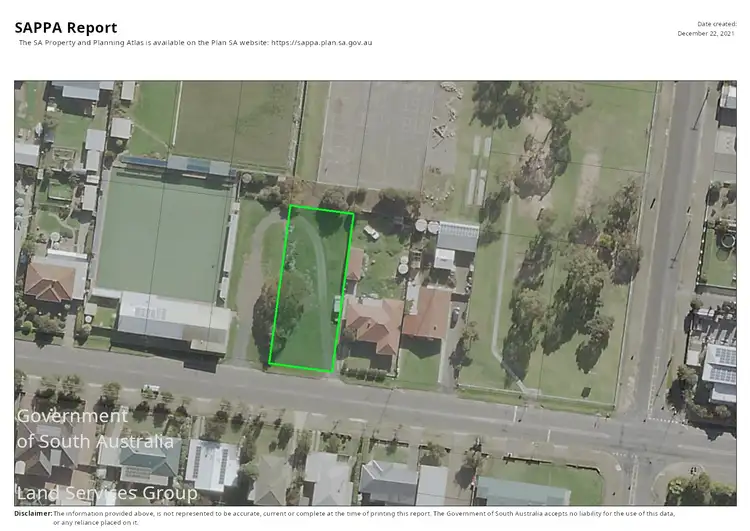Screen dimensions: 750x531
Task: Open the sappa.plan.sa.gov.au website link
Action: tap(321, 43)
